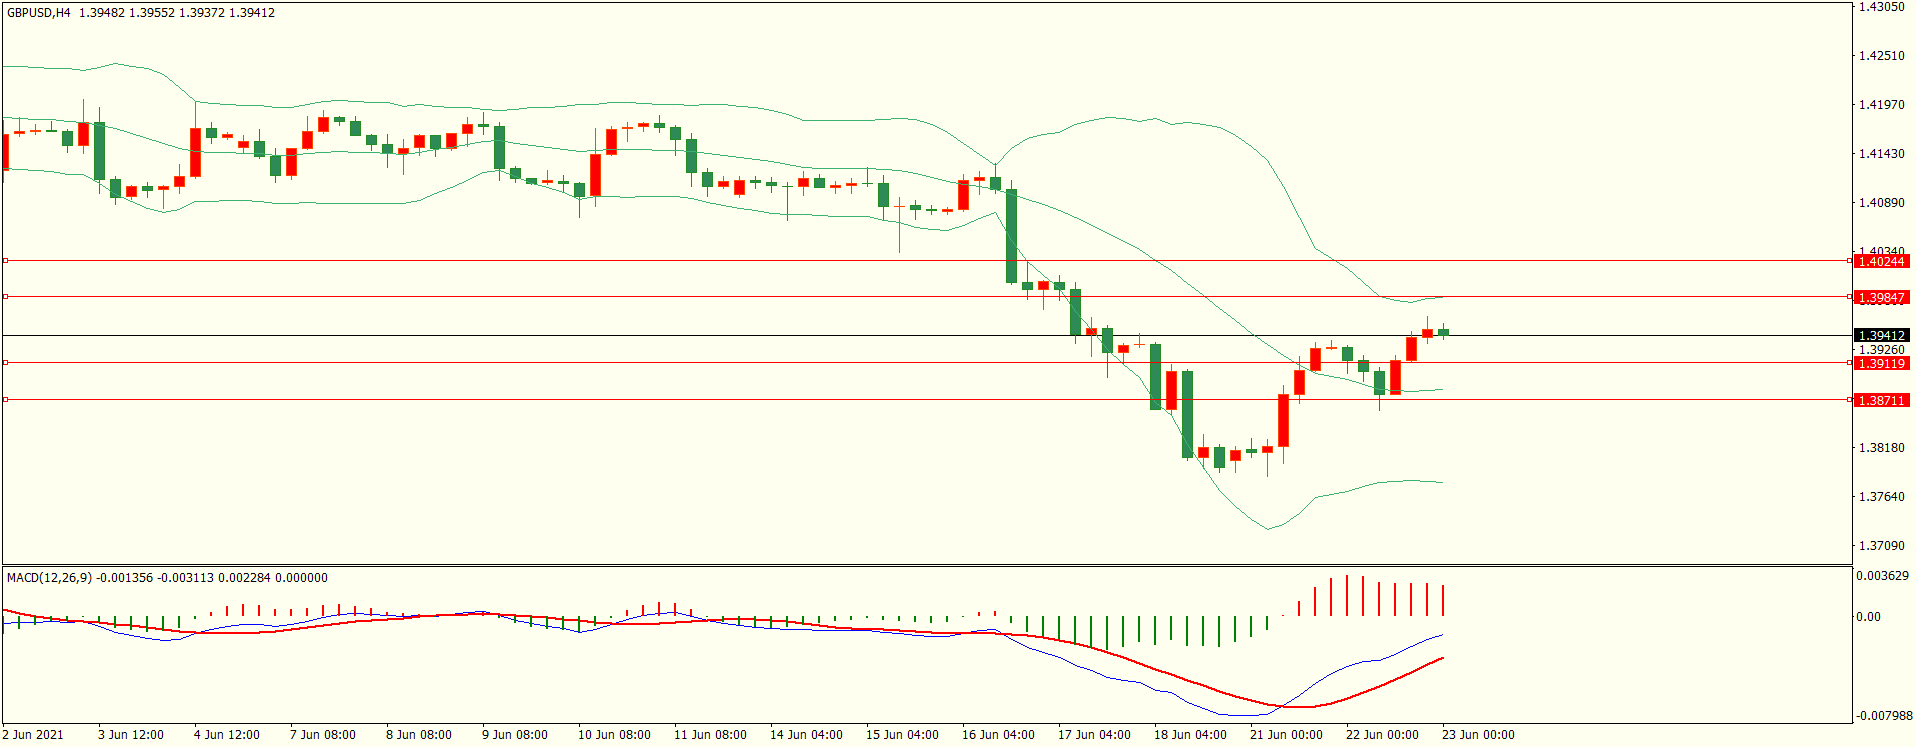
Task: Click the 1.37090 bottom price scale value
Action: coord(1881,546)
